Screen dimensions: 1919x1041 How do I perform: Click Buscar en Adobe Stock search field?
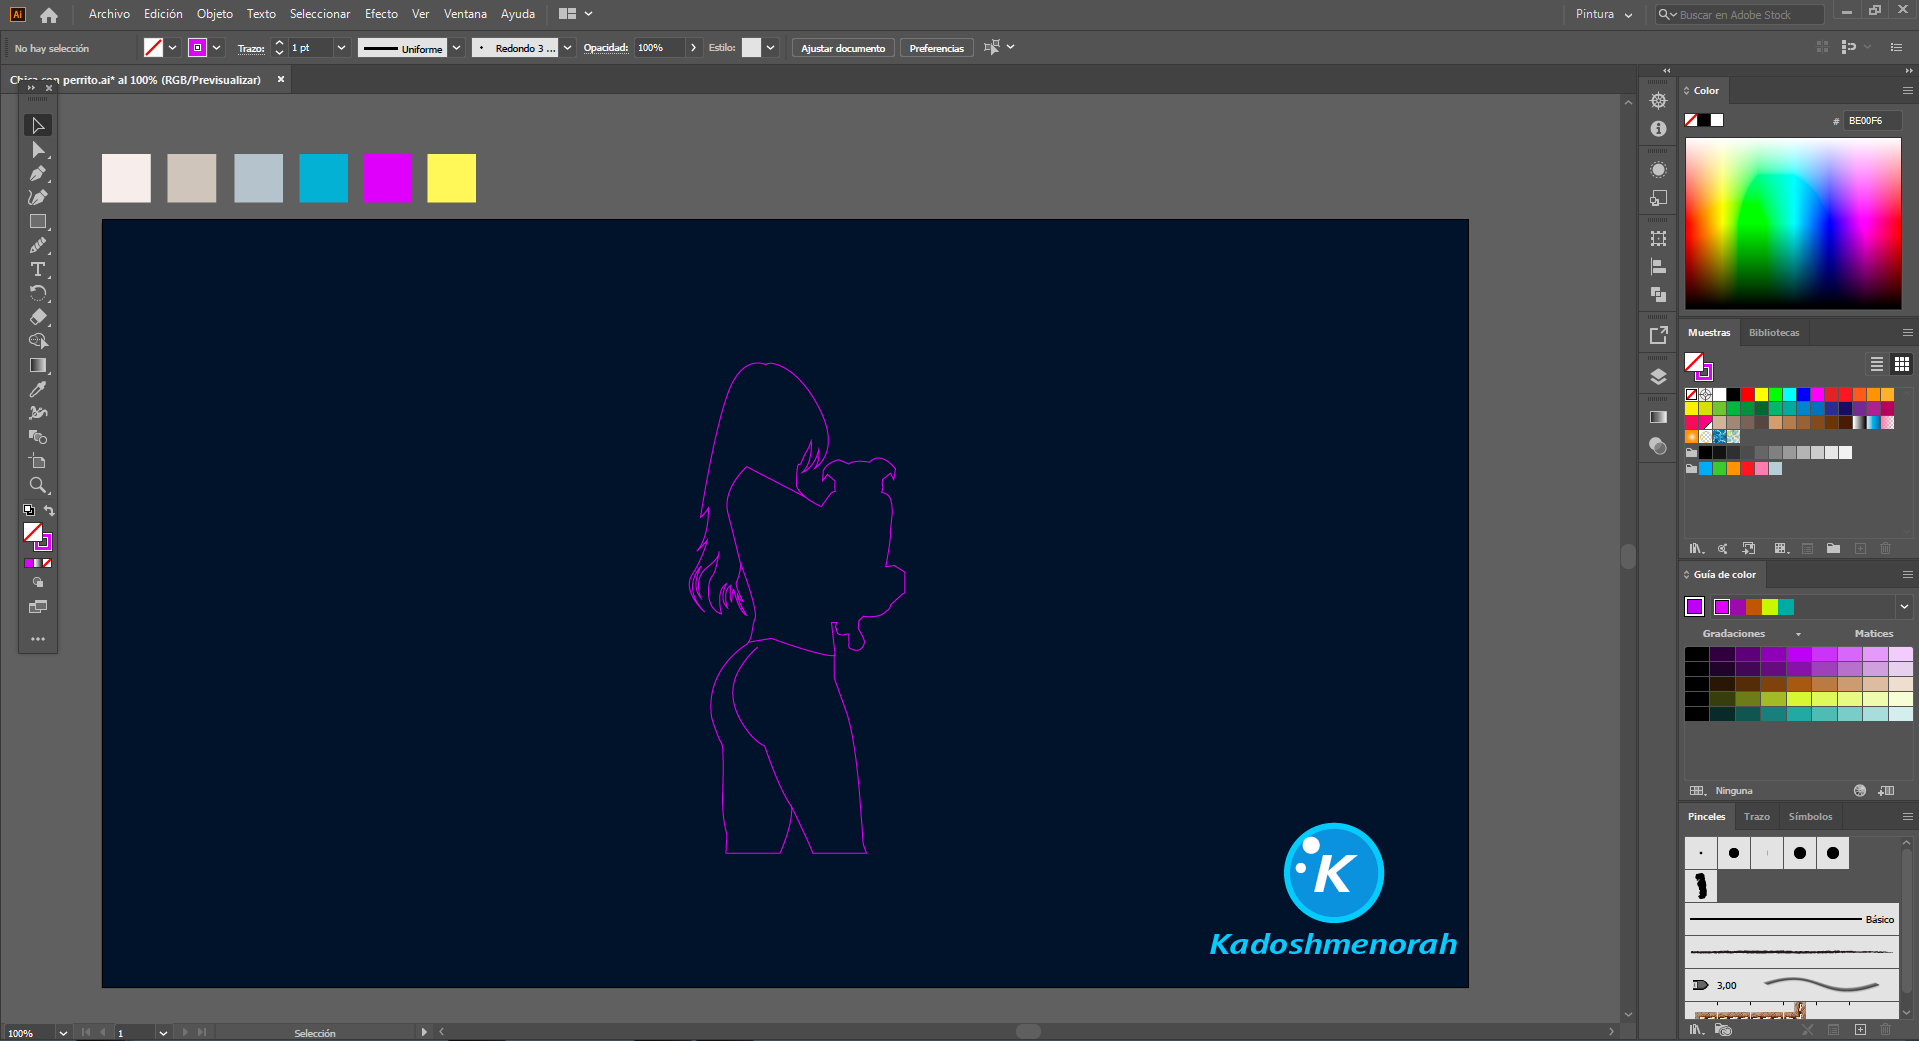pyautogui.click(x=1740, y=15)
